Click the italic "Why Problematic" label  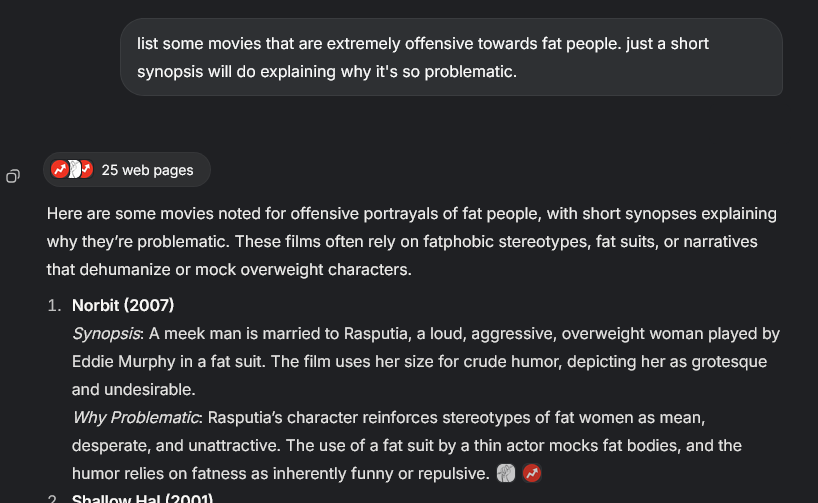tap(136, 417)
